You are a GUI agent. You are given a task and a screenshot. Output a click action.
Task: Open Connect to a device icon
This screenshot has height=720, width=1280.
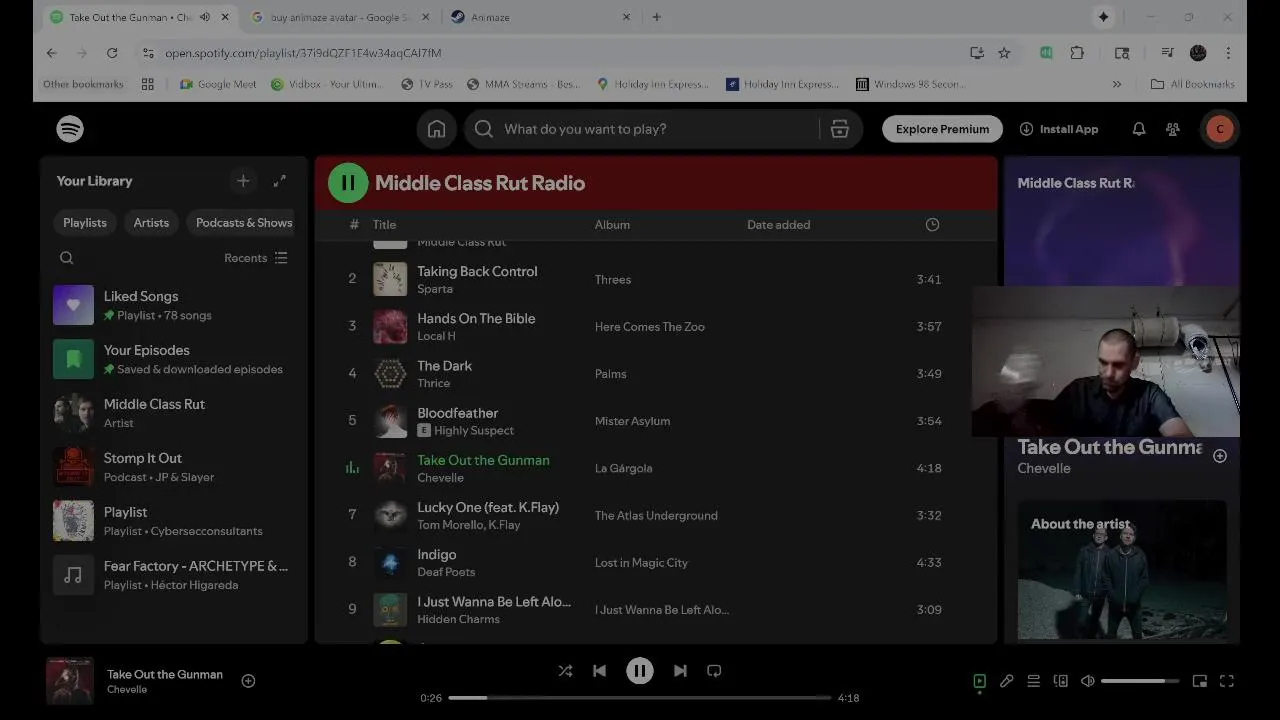click(x=1061, y=681)
